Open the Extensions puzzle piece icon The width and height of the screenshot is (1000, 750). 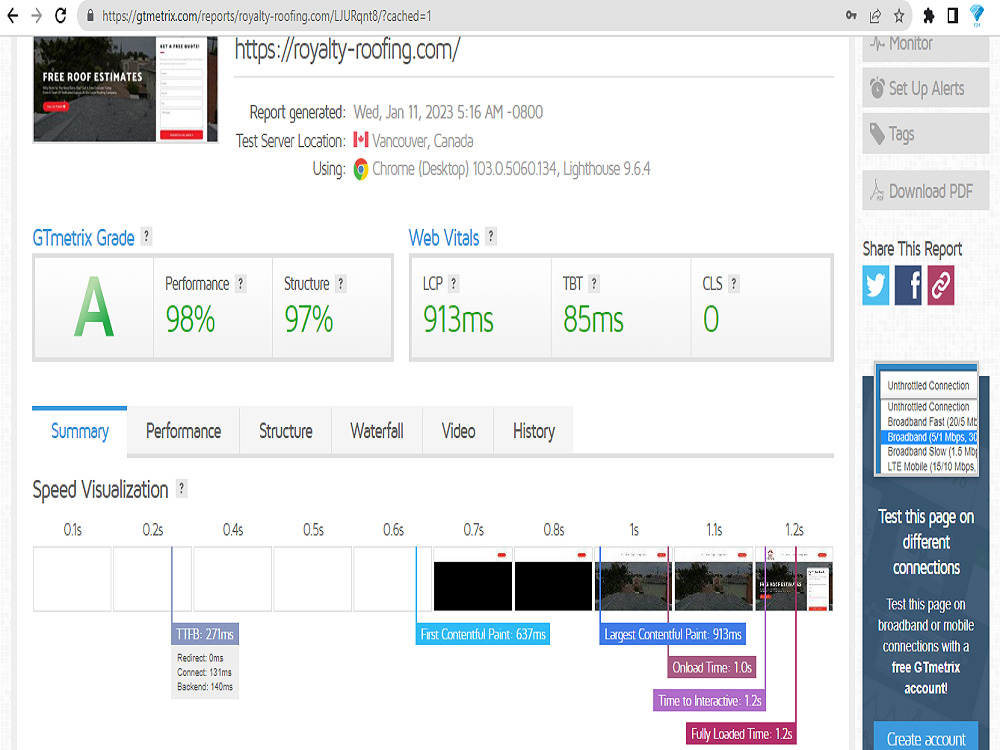click(929, 16)
